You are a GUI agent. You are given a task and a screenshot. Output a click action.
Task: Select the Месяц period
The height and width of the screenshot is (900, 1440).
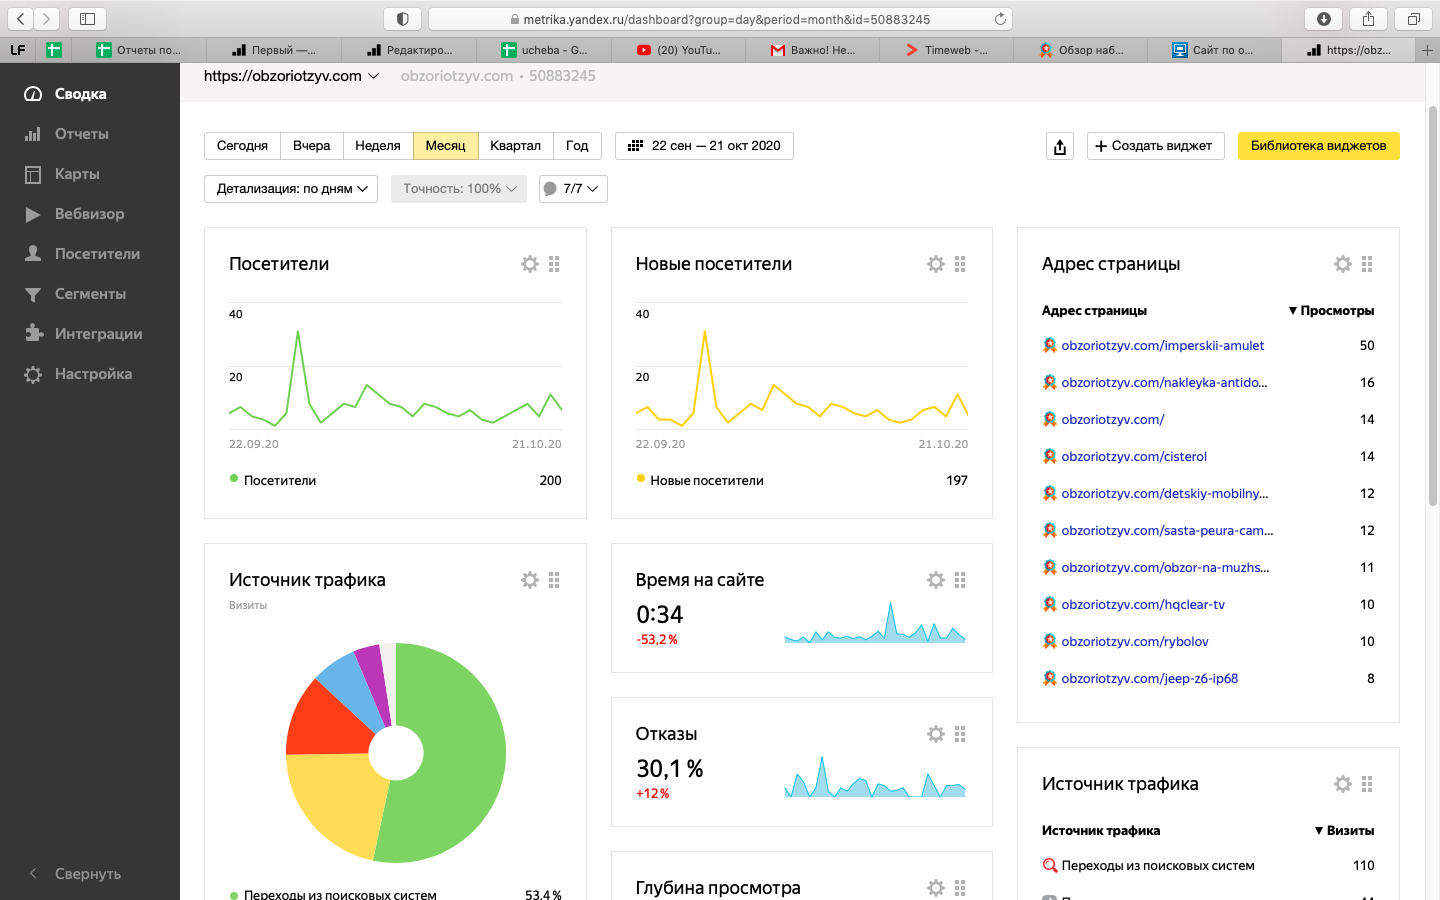point(445,146)
